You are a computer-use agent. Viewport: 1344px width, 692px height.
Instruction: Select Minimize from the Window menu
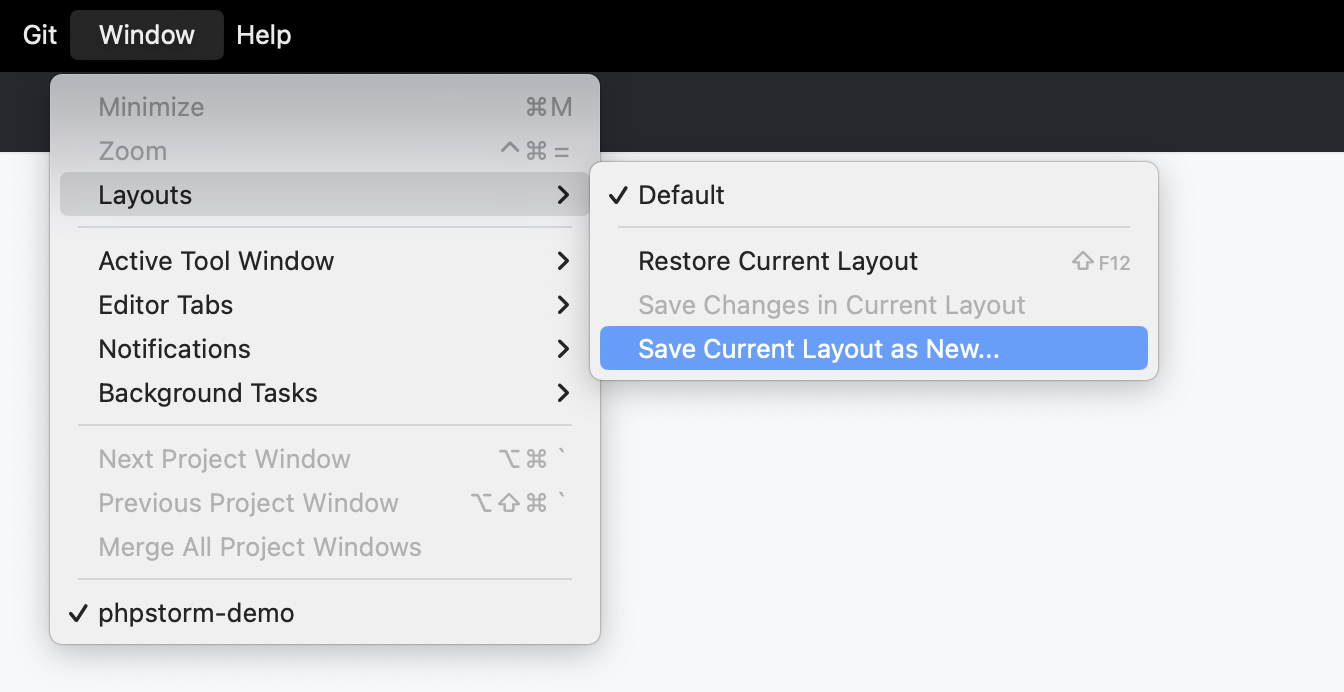(x=151, y=106)
